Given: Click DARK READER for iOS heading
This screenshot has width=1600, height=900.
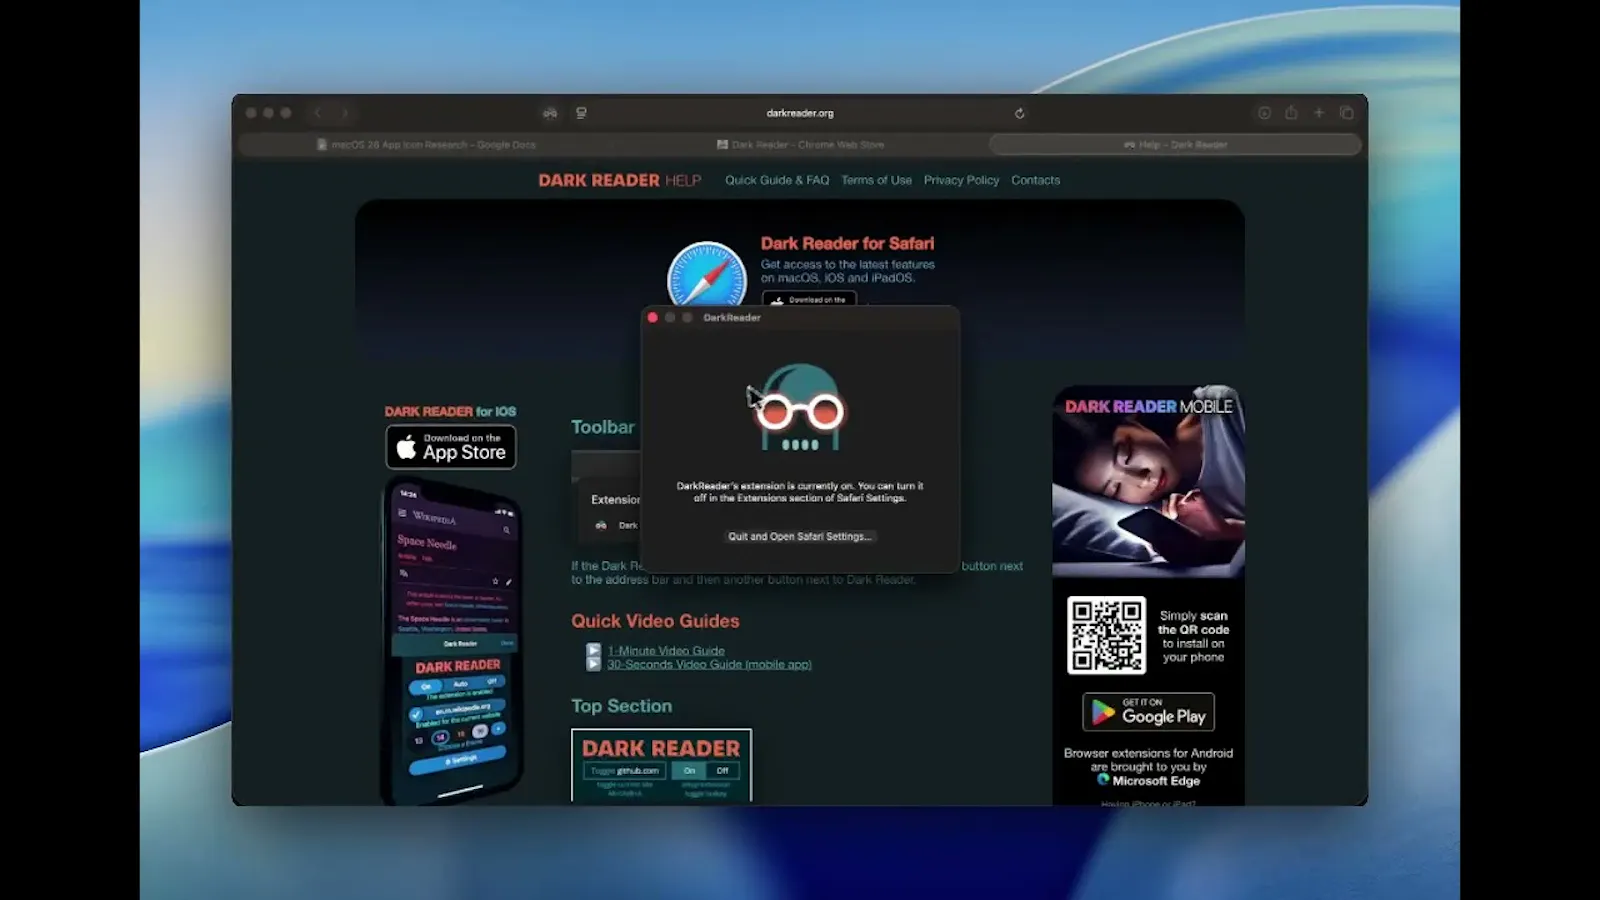Looking at the screenshot, I should coord(450,412).
